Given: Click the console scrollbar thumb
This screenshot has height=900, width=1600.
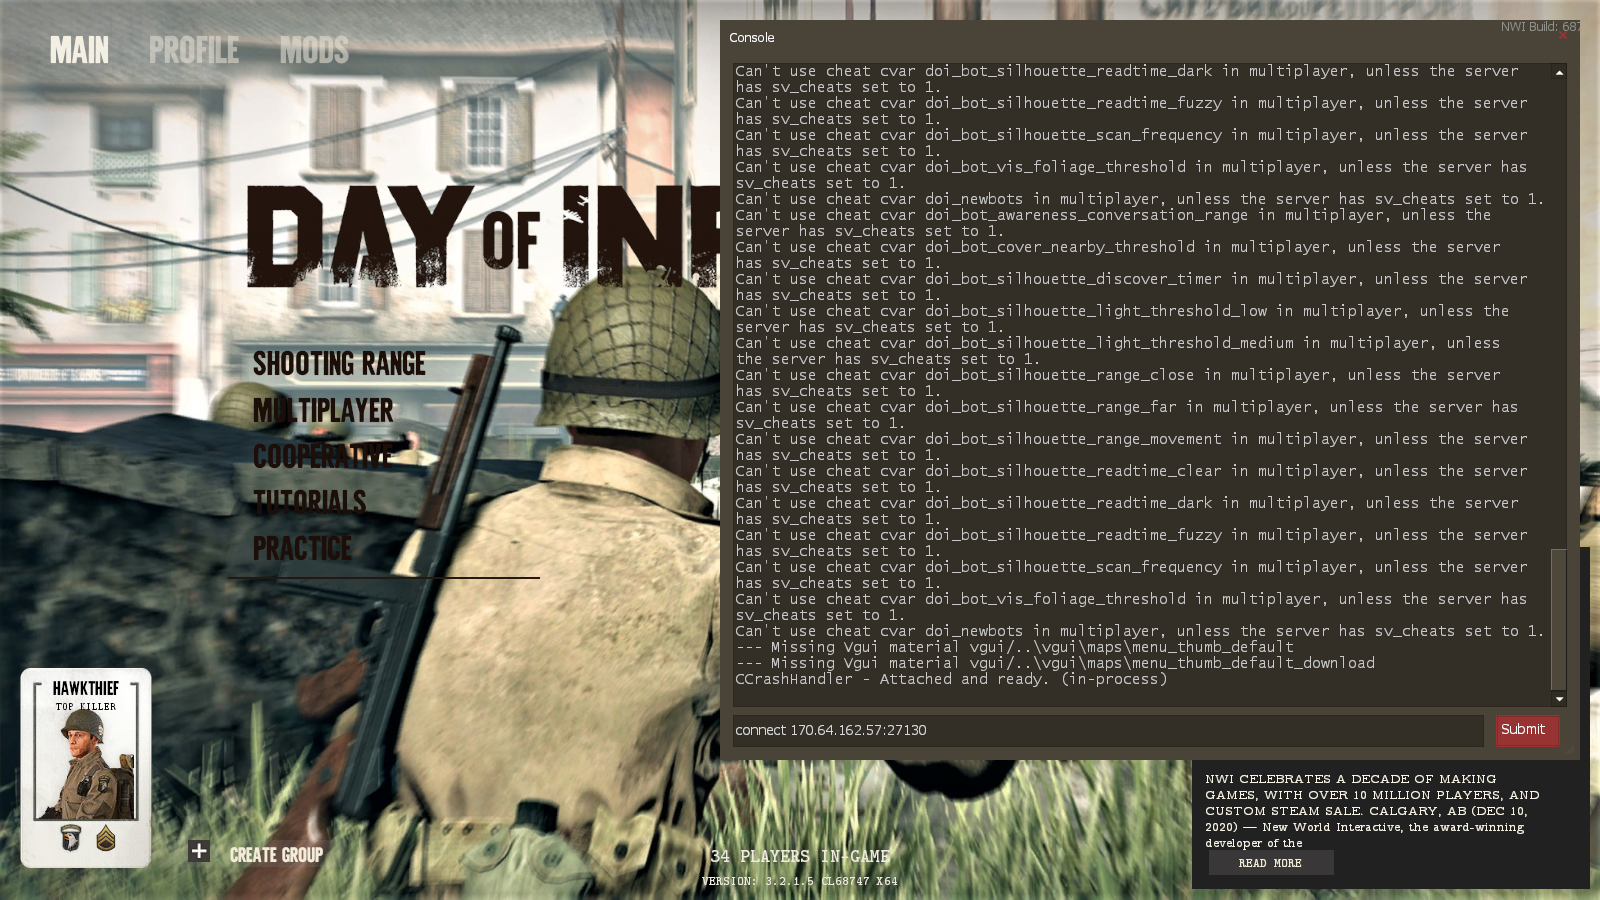Looking at the screenshot, I should click(x=1559, y=619).
